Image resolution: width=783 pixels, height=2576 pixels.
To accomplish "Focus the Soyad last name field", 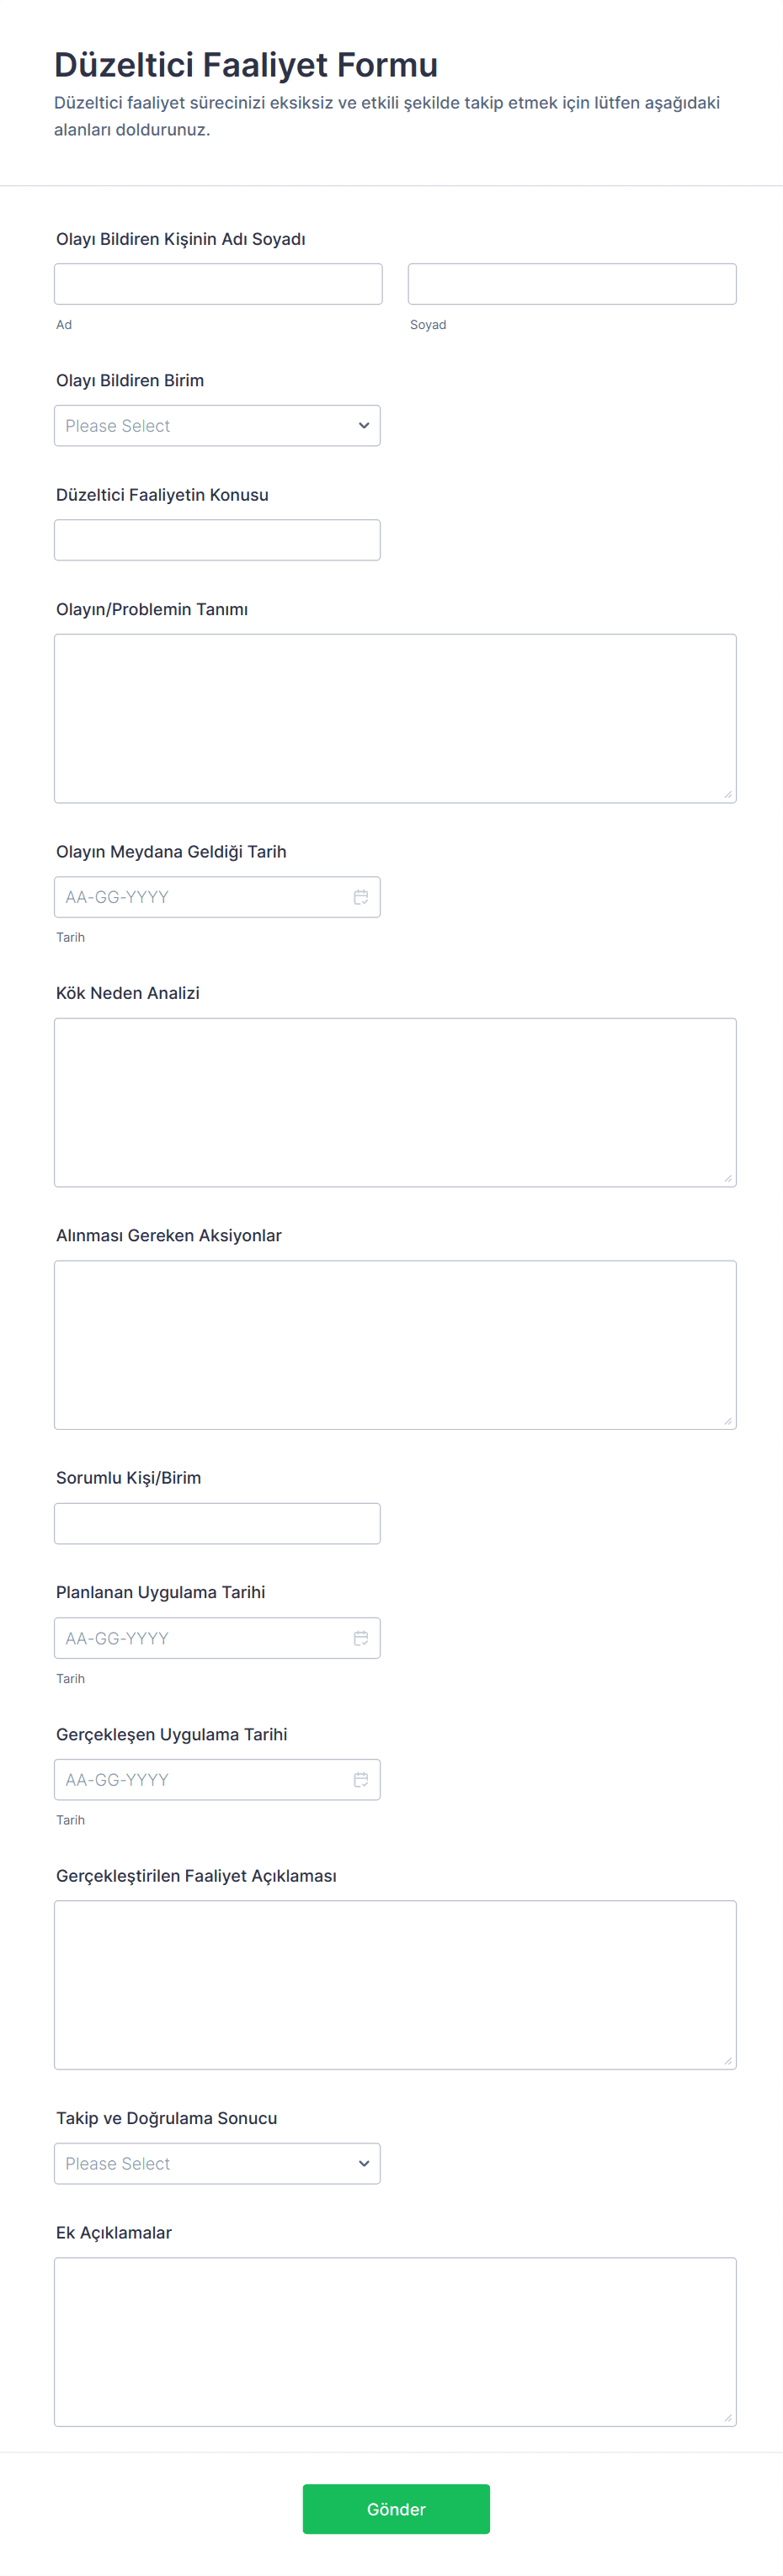I will (572, 284).
